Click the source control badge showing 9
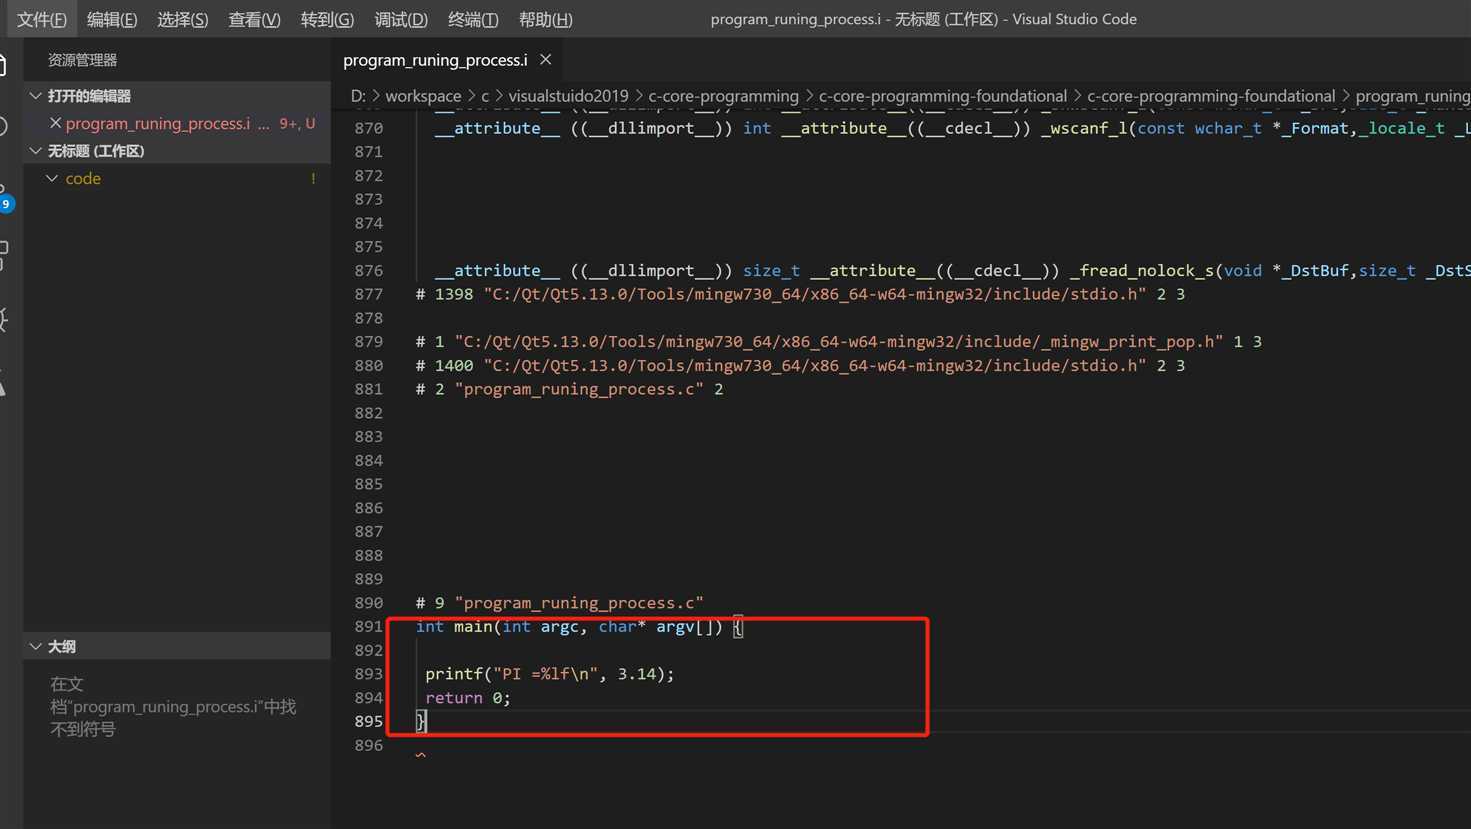The image size is (1471, 829). pos(7,204)
